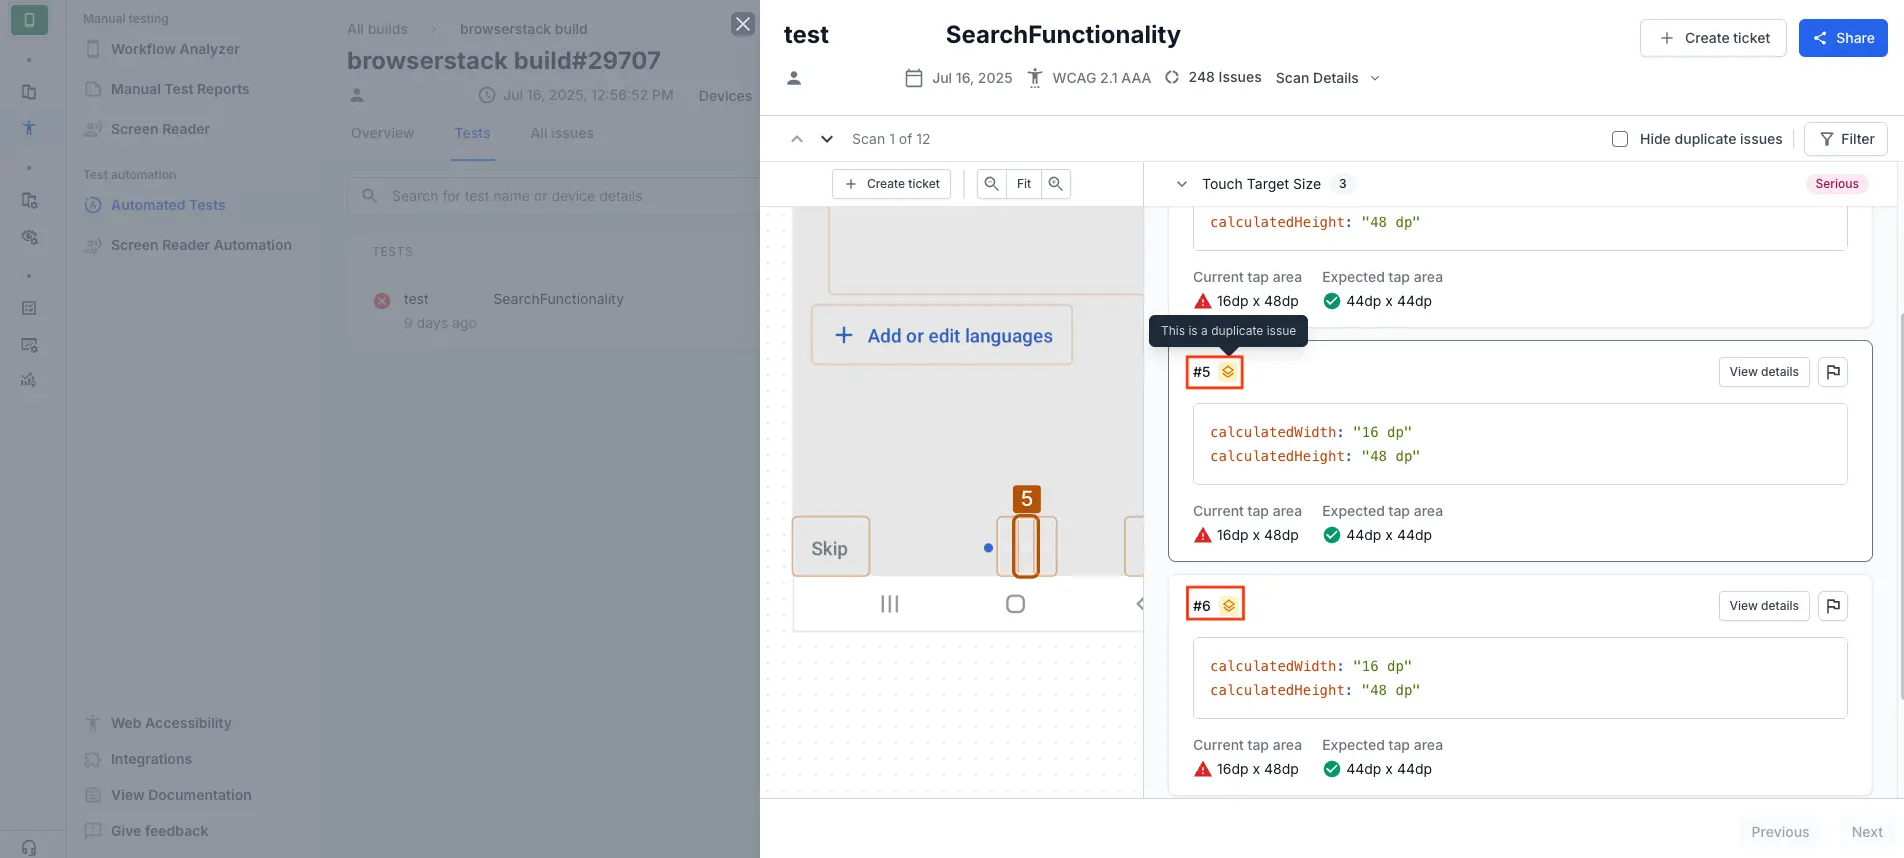The width and height of the screenshot is (1904, 858).
Task: Open View Documentation link
Action: pyautogui.click(x=181, y=795)
